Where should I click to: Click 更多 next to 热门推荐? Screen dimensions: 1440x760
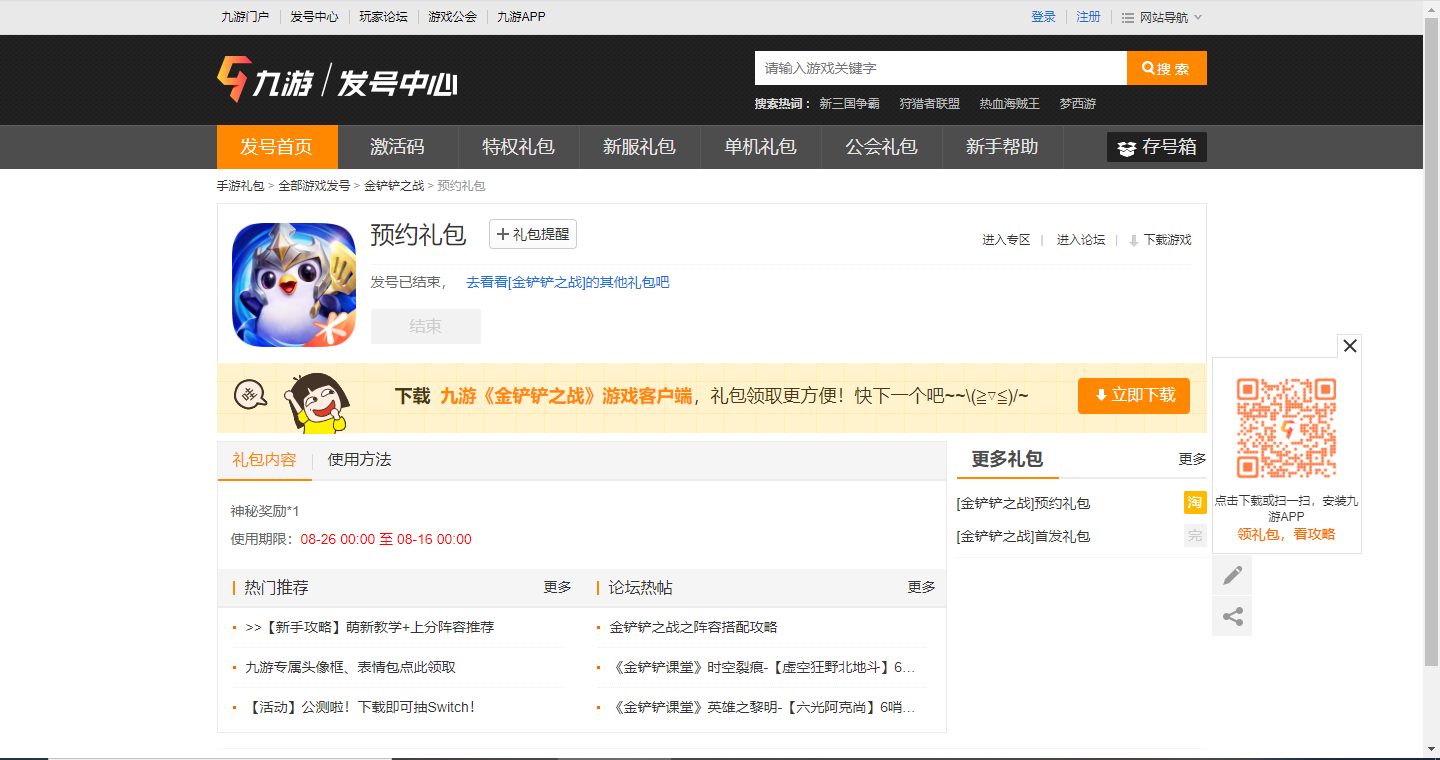[x=557, y=587]
